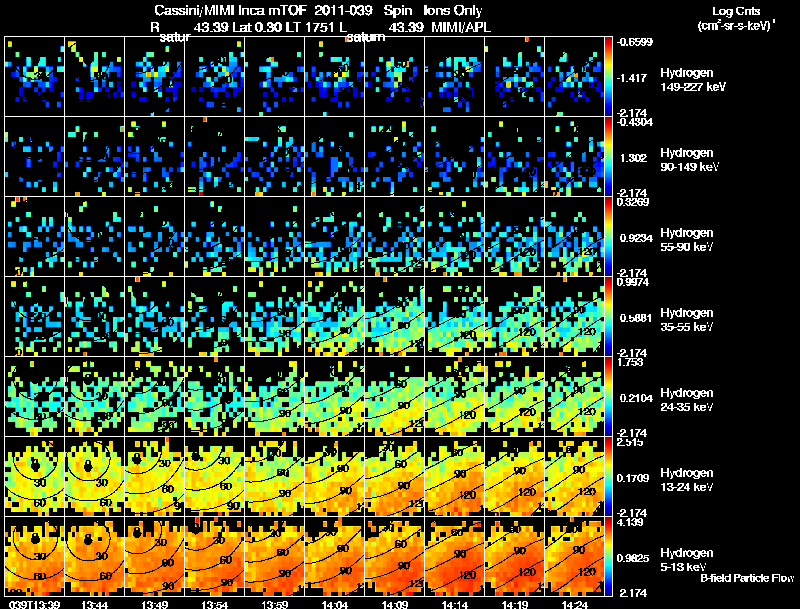
Task: Click the color bar beside Hydrogen 90-149 keV
Action: tap(608, 157)
